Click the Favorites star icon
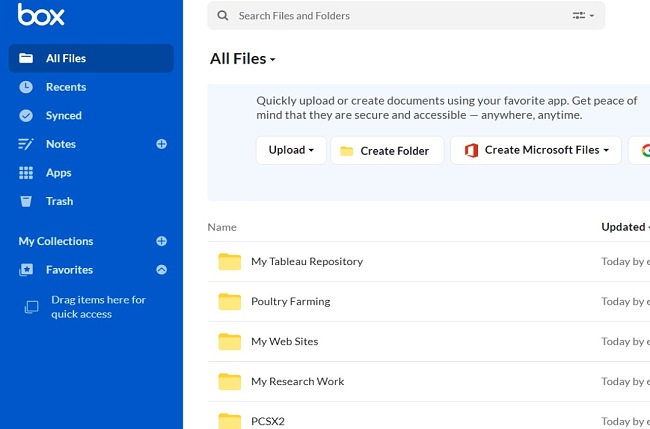The width and height of the screenshot is (650, 429). click(26, 270)
